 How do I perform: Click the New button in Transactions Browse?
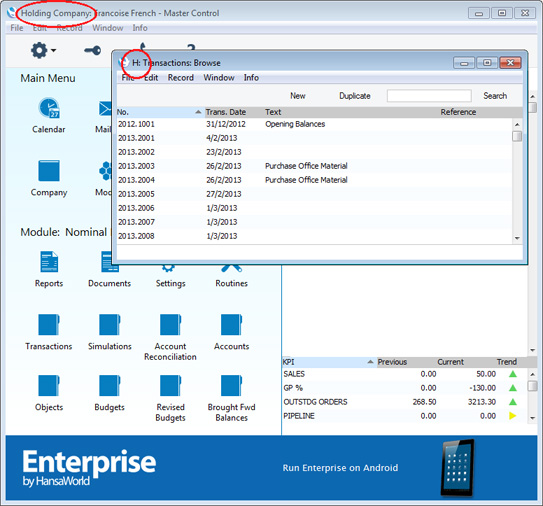(x=297, y=96)
